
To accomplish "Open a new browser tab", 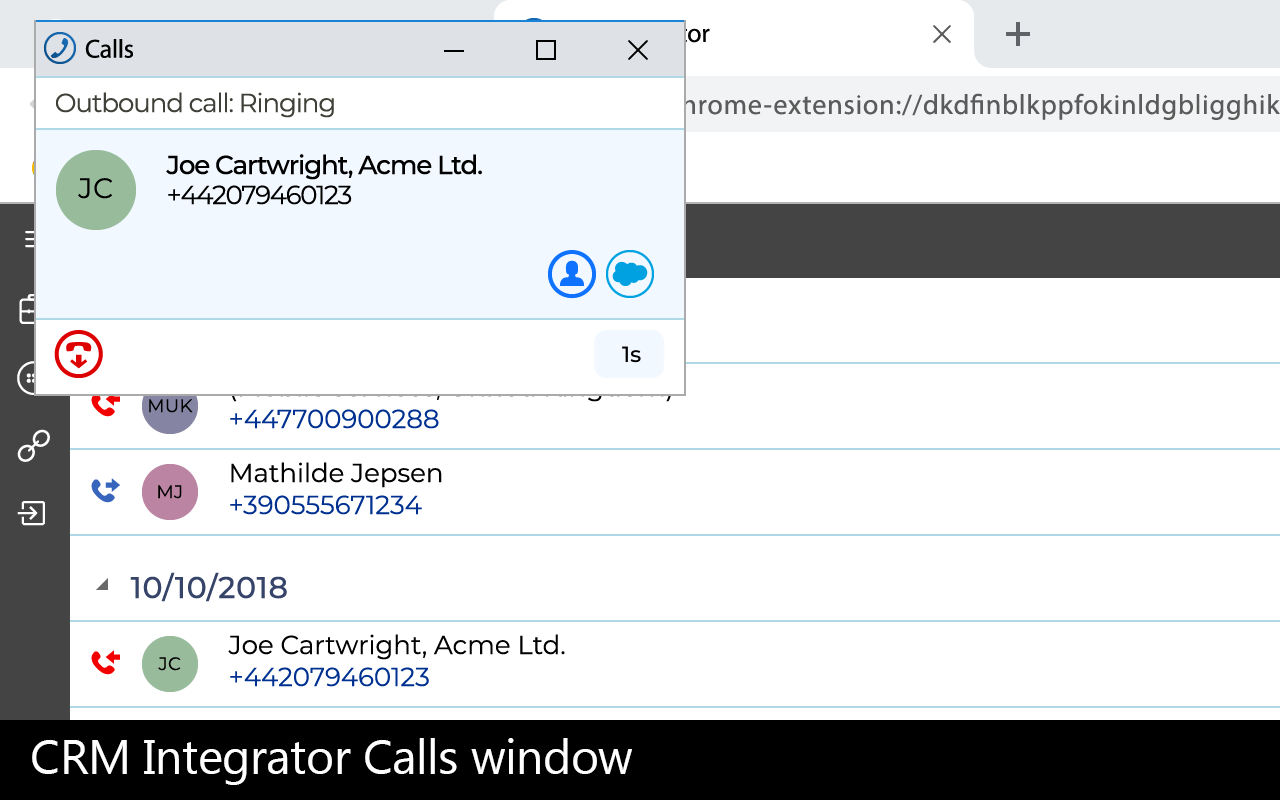I will [1017, 34].
